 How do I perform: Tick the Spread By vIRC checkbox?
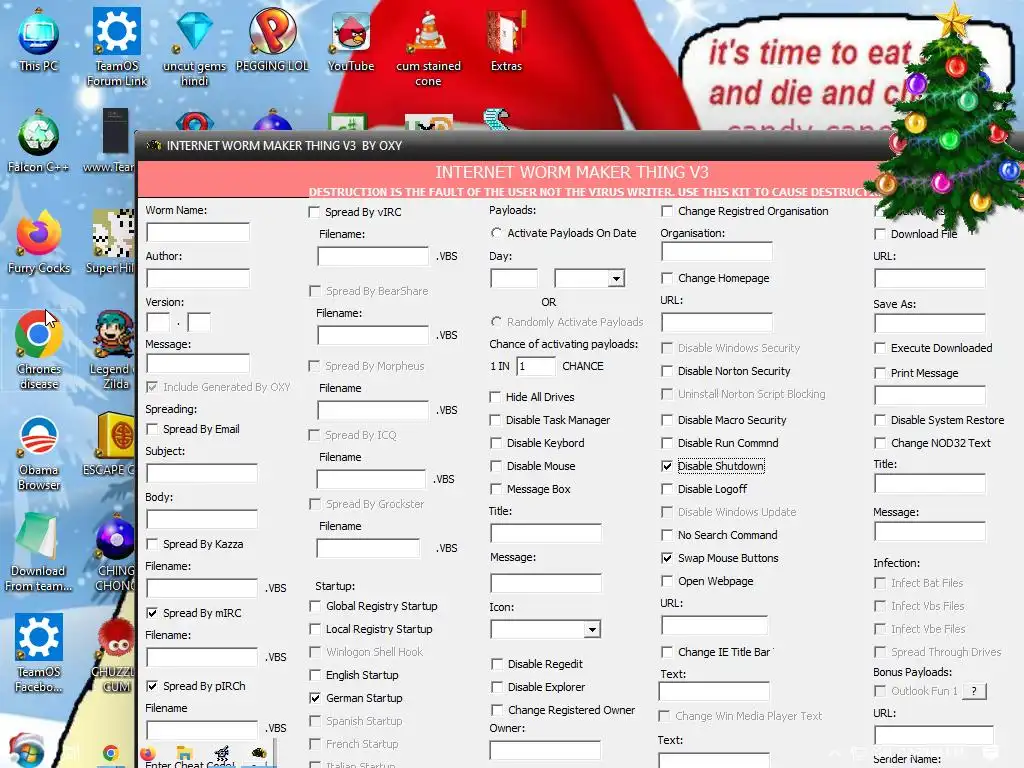(x=315, y=212)
